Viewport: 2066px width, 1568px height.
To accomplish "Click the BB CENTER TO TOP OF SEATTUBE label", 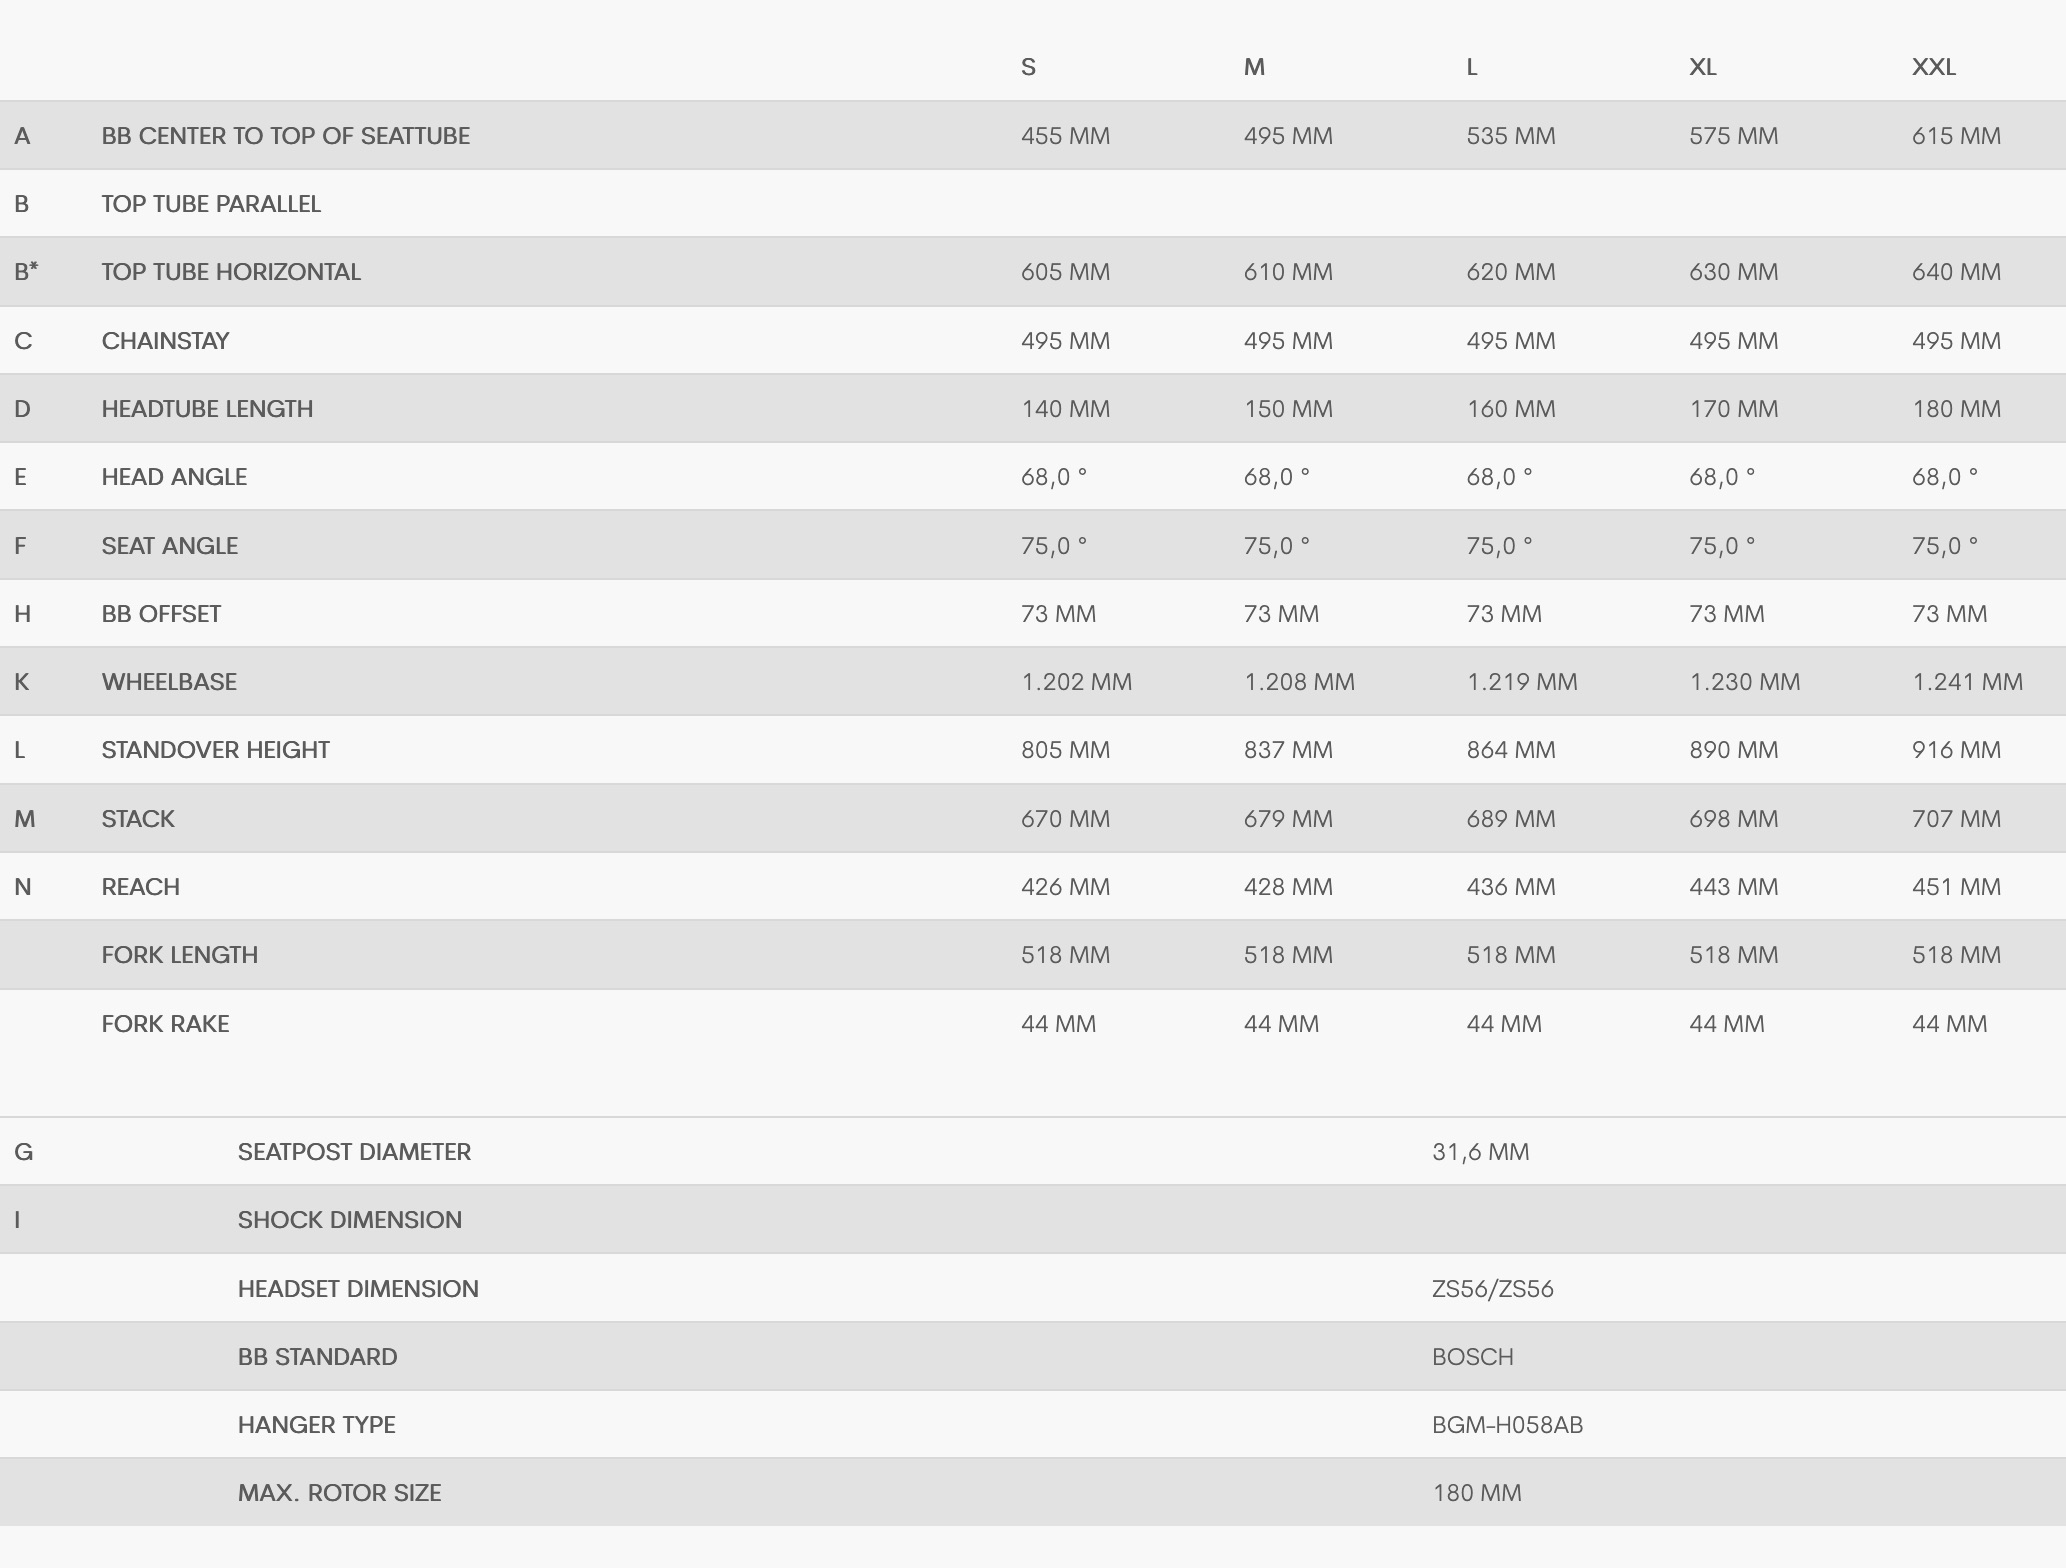I will [x=285, y=136].
